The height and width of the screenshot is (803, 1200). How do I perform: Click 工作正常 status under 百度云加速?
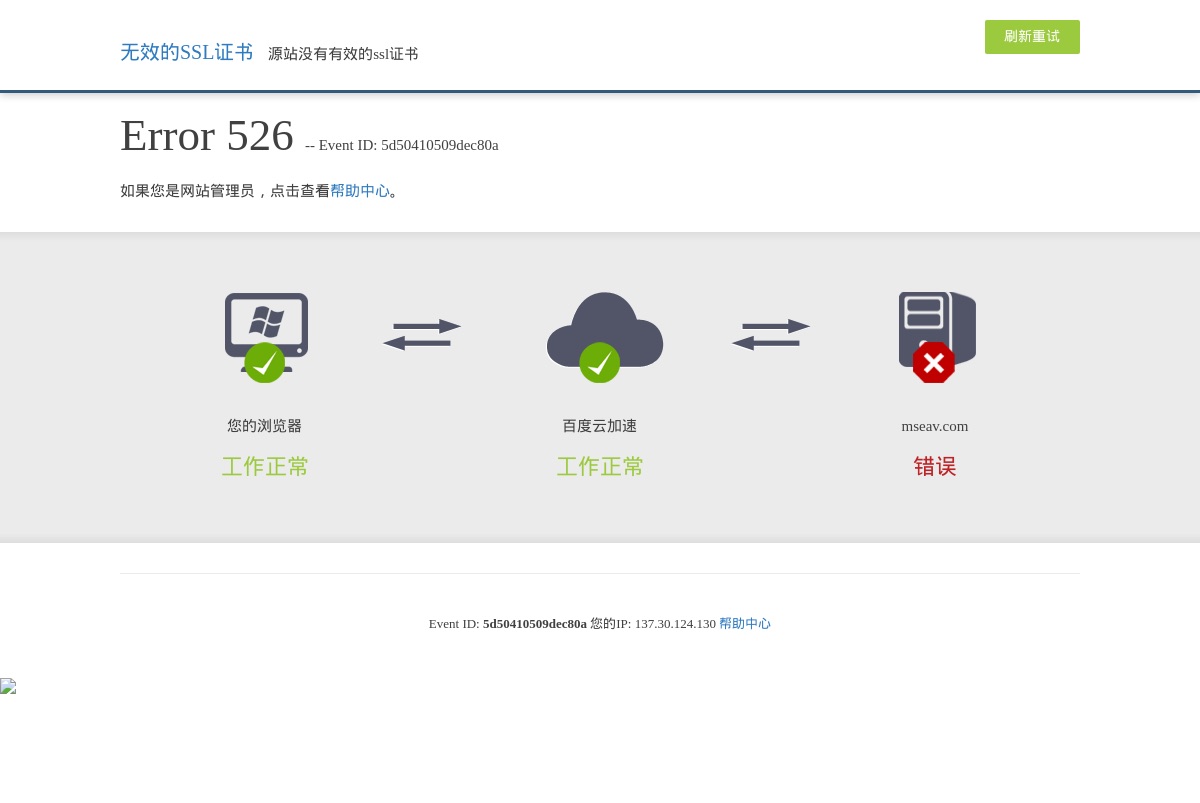tap(600, 467)
